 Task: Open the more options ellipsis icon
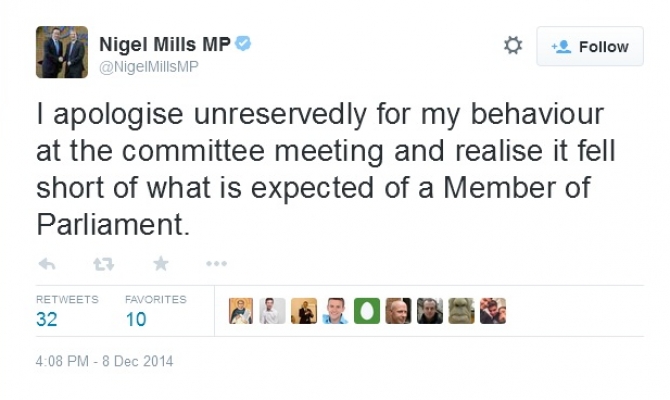click(x=216, y=264)
